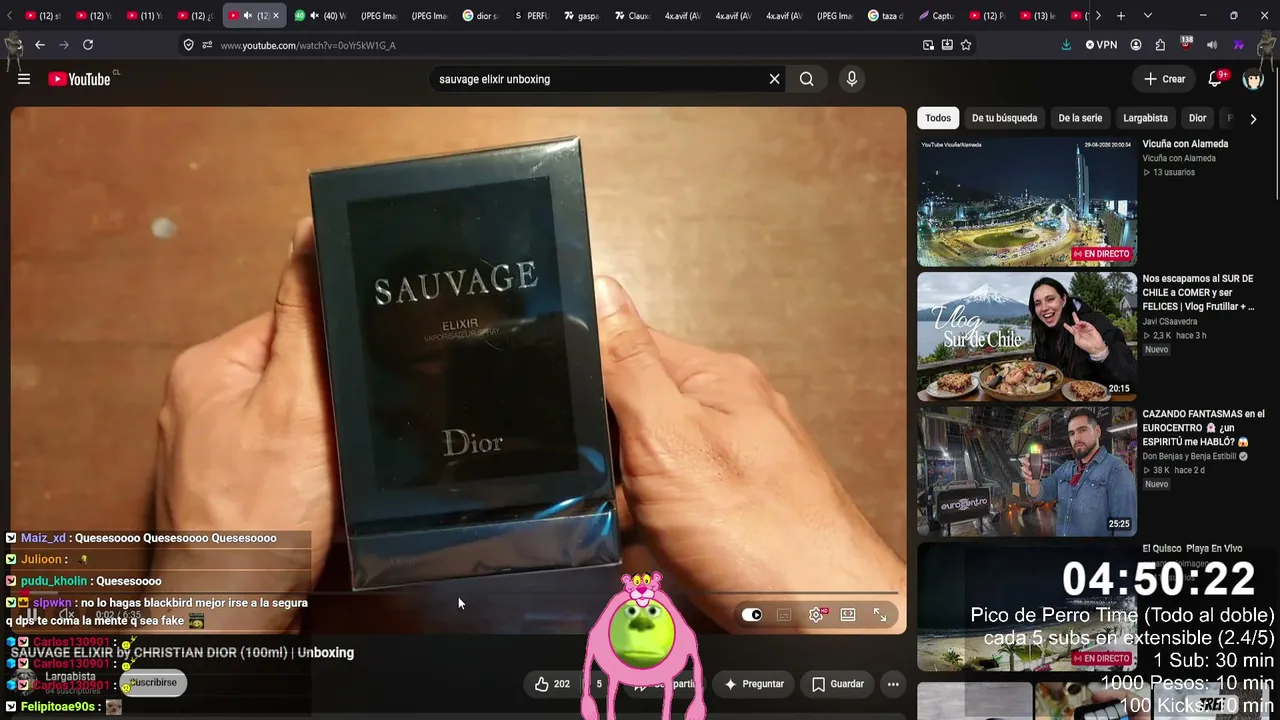Toggle autoplay switch in the player
This screenshot has height=720, width=1280.
pos(752,615)
